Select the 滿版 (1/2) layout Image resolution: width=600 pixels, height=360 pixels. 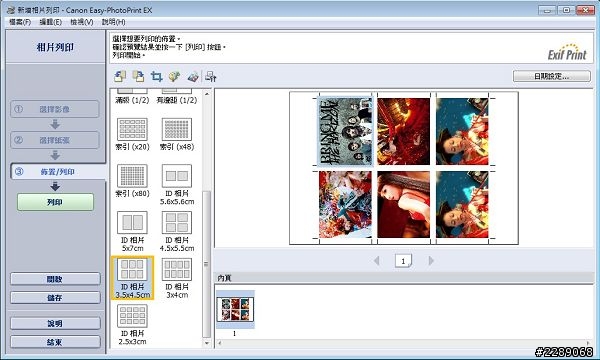[132, 96]
